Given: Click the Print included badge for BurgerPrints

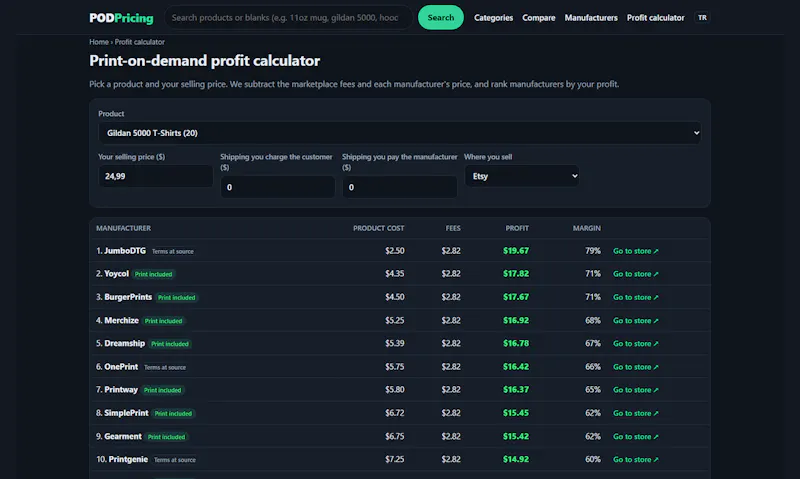Looking at the screenshot, I should click(177, 297).
